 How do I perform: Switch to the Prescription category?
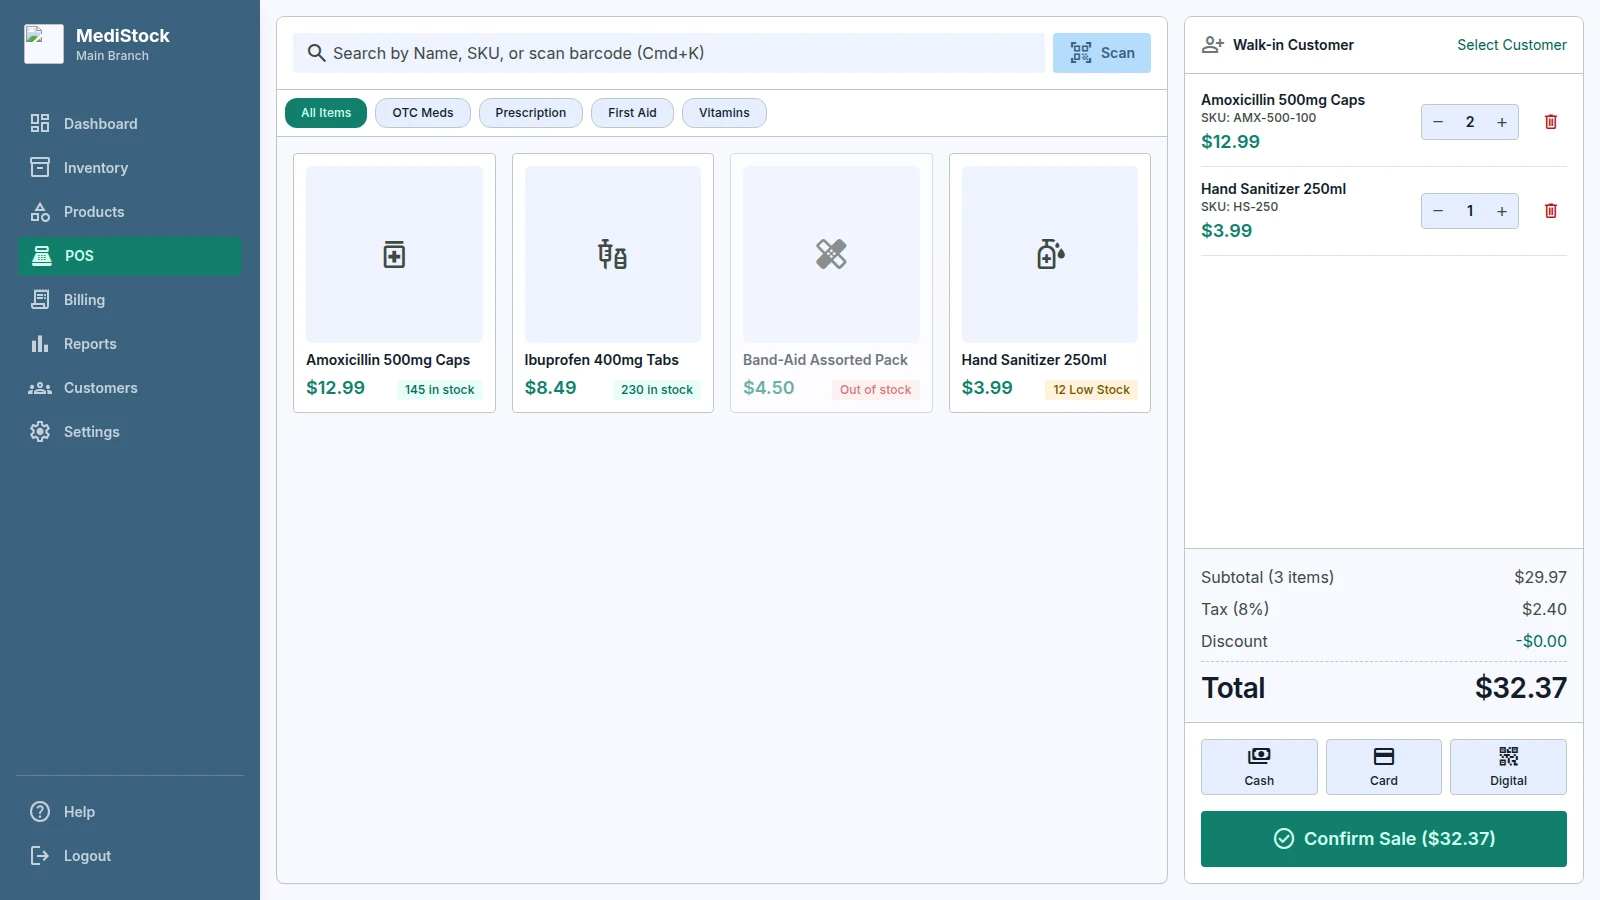[531, 113]
